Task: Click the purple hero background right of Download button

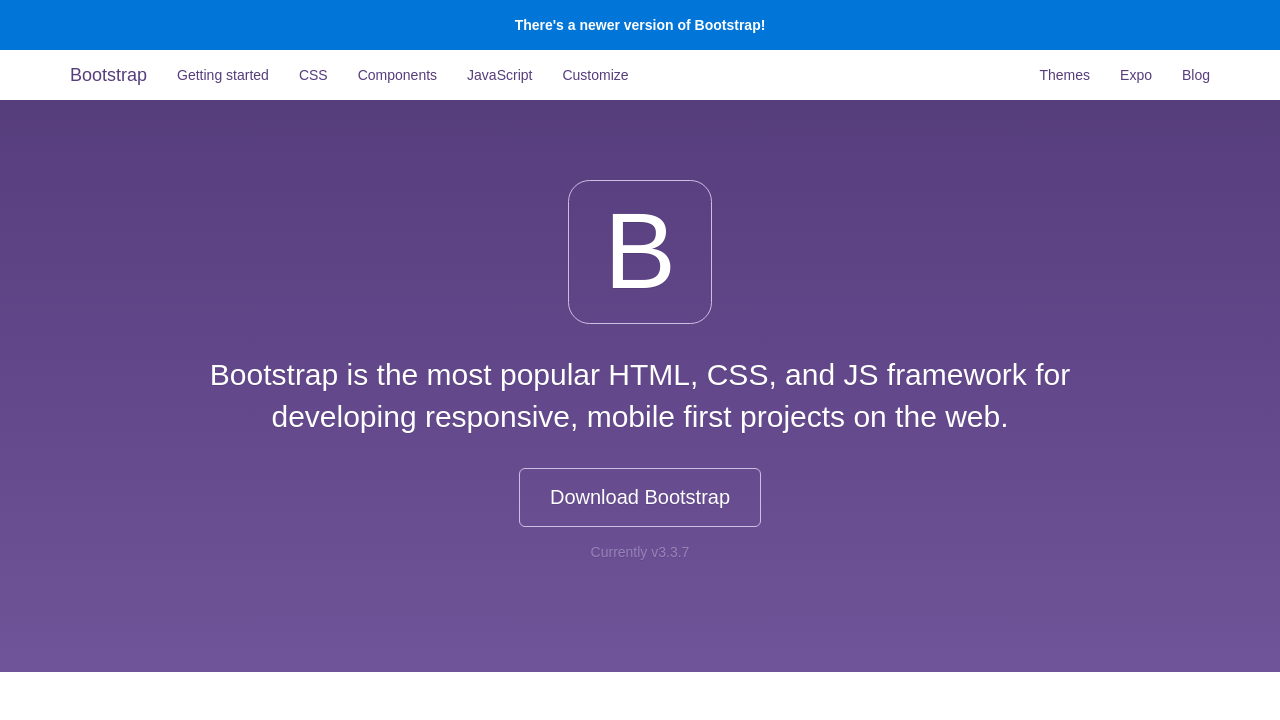Action: click(950, 497)
